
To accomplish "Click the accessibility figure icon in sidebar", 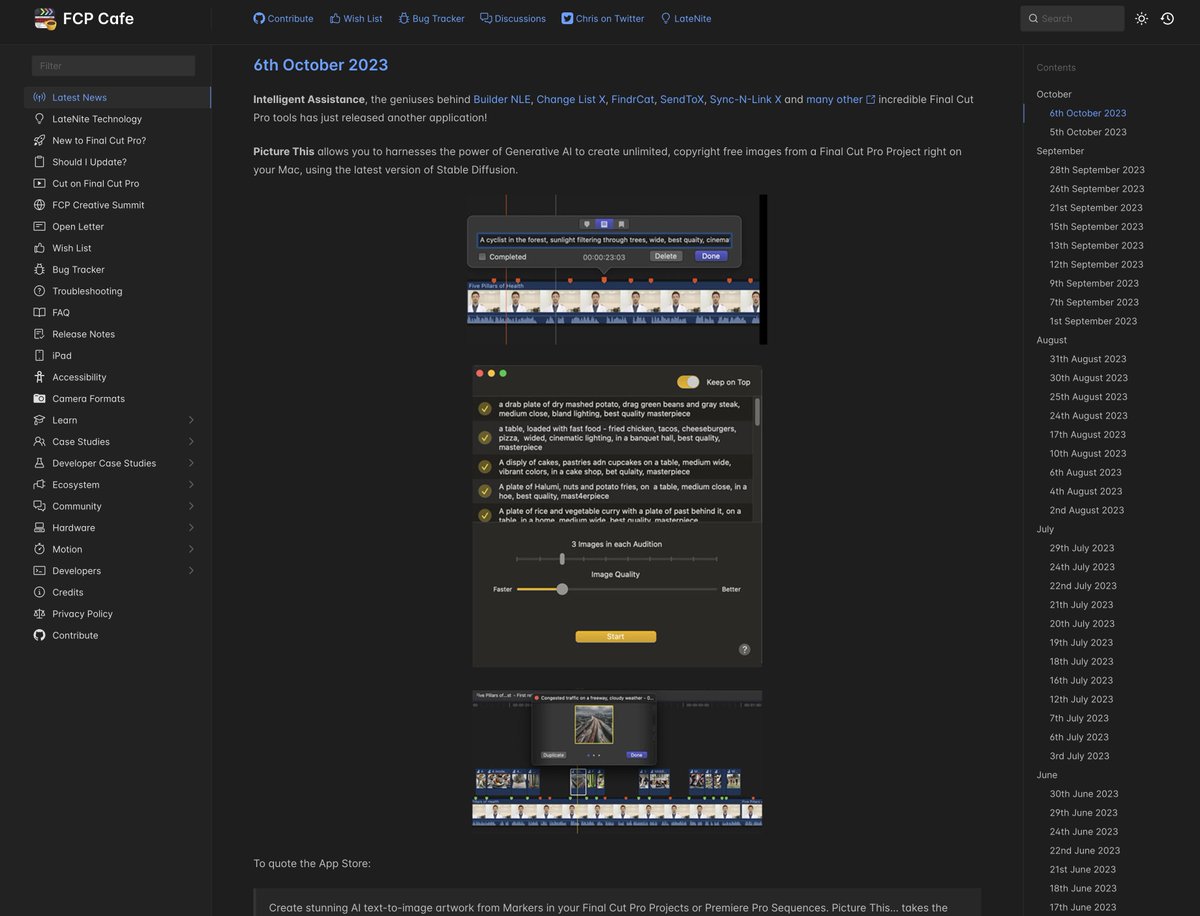I will 39,377.
